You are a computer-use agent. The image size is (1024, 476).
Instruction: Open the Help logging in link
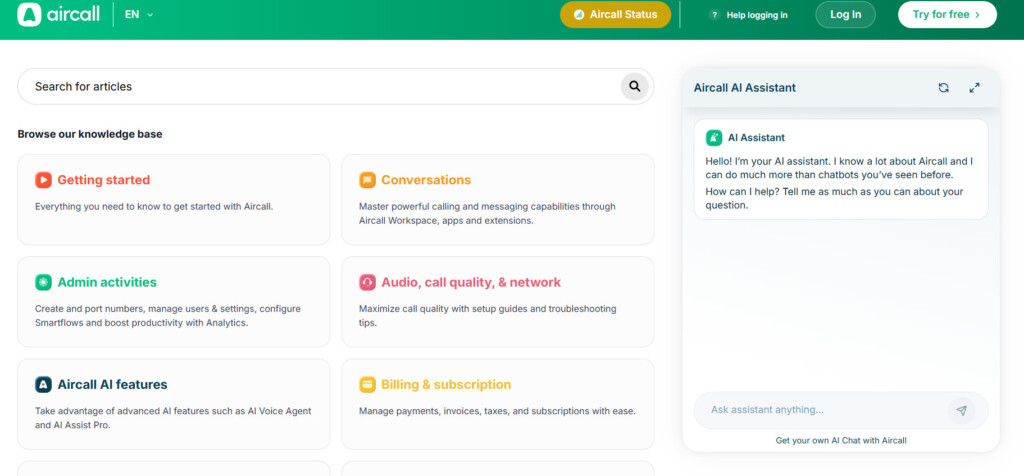[x=757, y=15]
